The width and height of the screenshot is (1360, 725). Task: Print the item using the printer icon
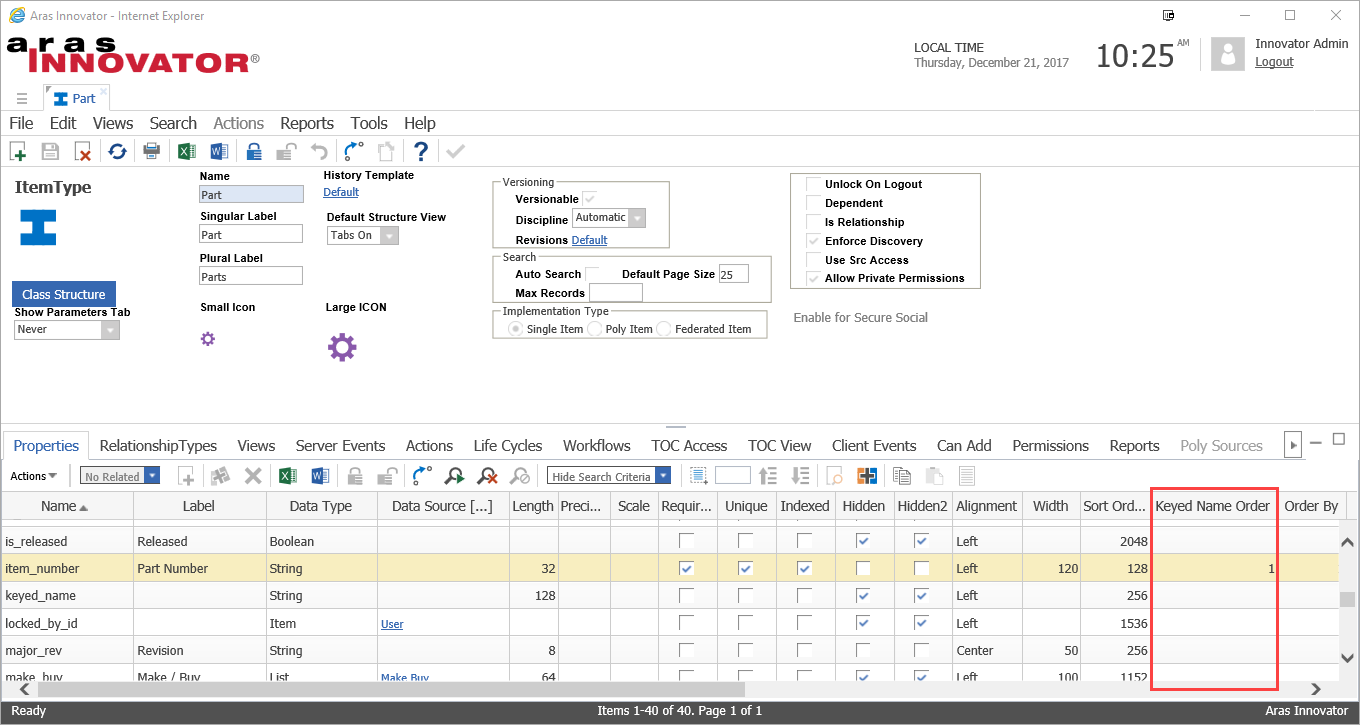(151, 151)
